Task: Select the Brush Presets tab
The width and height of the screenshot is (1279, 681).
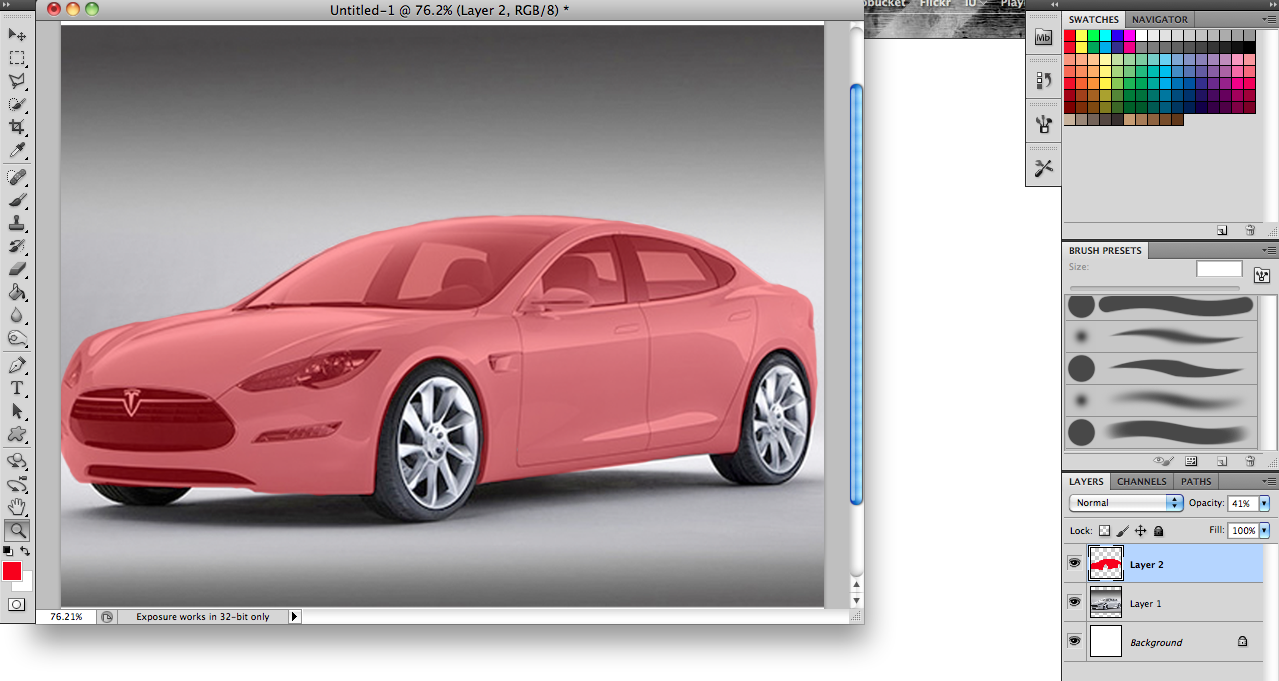Action: 1105,250
